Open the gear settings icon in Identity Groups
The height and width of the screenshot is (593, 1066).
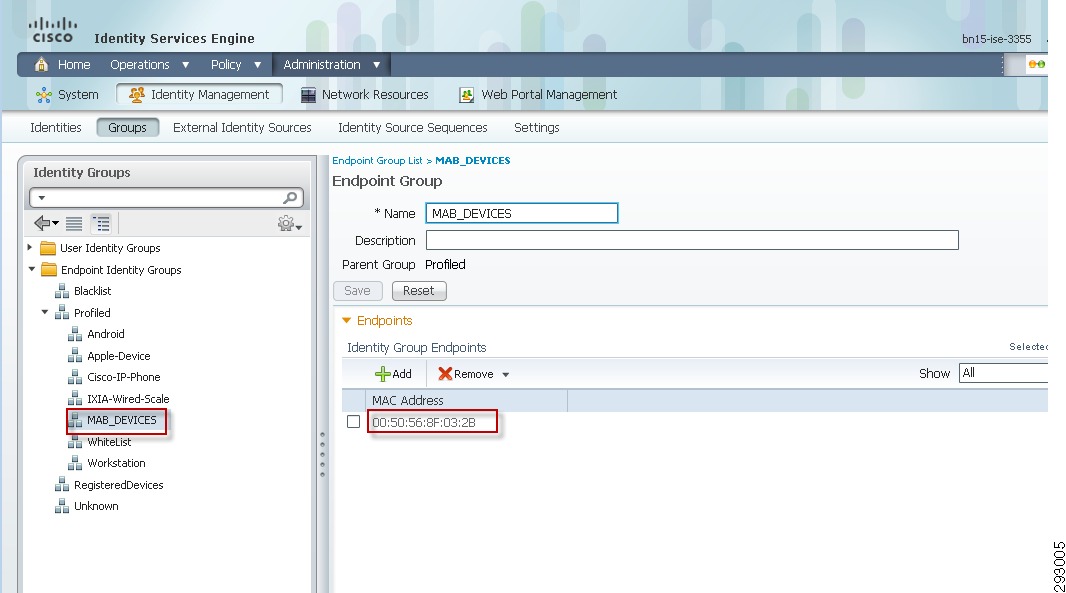(x=290, y=224)
